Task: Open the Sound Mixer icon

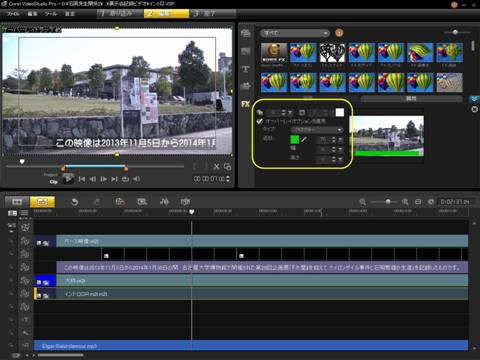Action: pyautogui.click(x=164, y=202)
